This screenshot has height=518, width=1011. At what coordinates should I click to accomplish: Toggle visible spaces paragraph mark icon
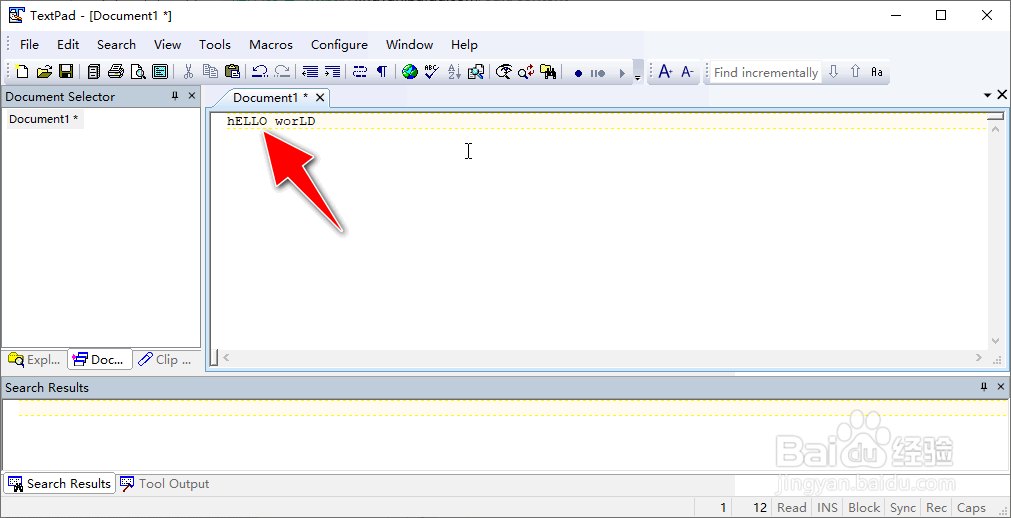click(x=382, y=72)
